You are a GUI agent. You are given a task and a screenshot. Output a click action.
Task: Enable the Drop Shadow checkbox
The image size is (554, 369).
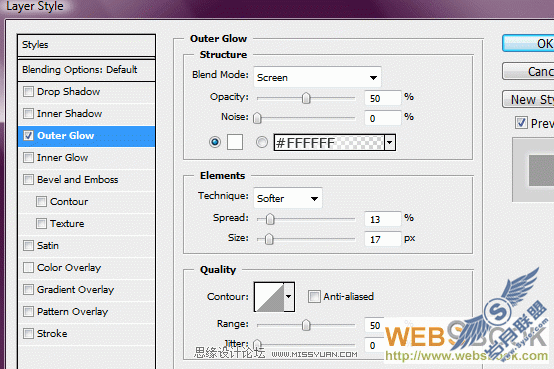click(28, 92)
